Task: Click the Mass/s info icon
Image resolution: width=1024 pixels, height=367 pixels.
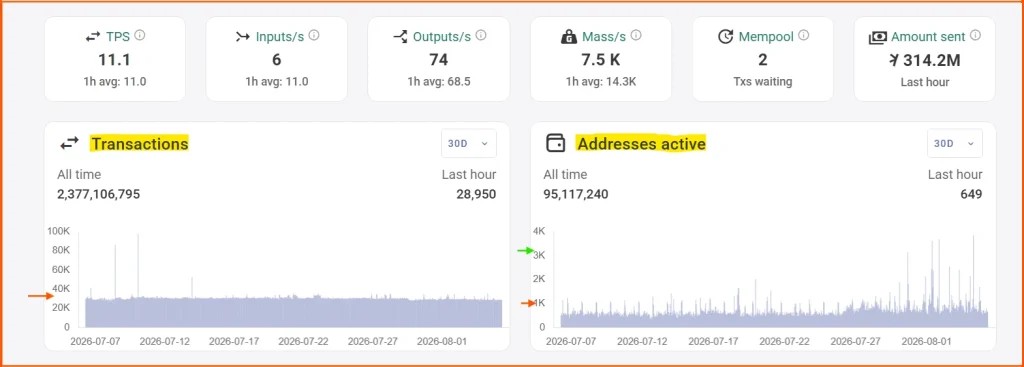Action: pyautogui.click(x=636, y=35)
